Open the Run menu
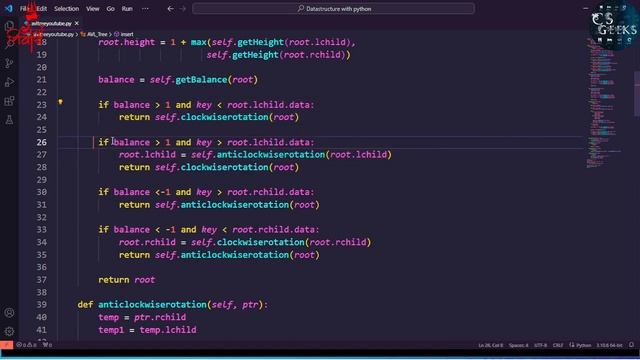The image size is (640, 360). click(127, 9)
